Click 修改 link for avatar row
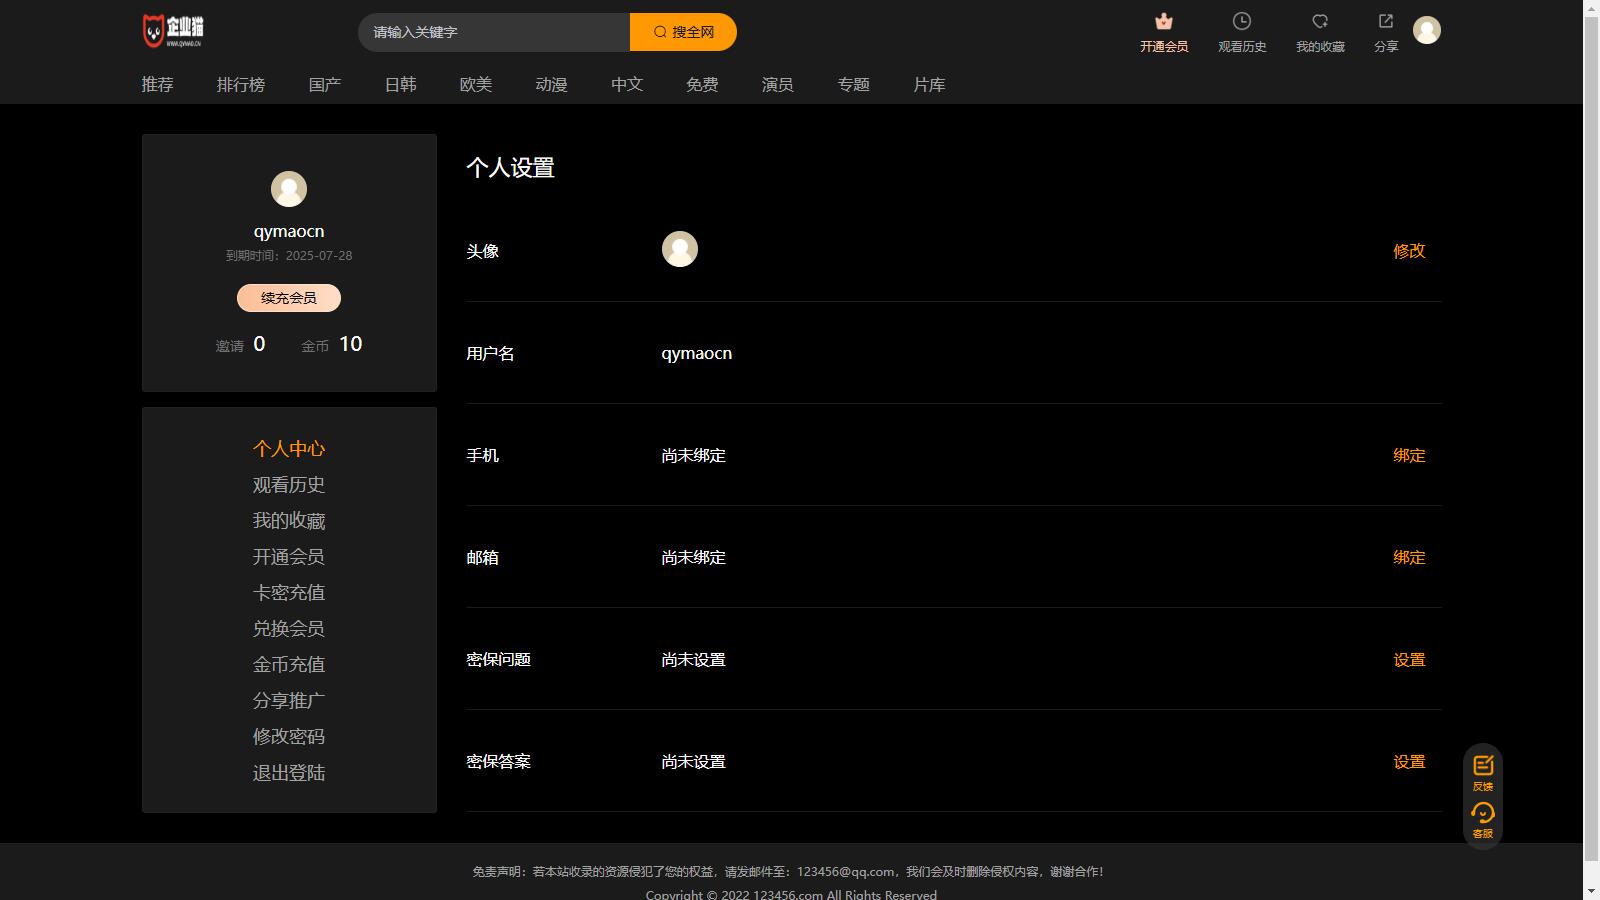1600x900 pixels. (1408, 251)
